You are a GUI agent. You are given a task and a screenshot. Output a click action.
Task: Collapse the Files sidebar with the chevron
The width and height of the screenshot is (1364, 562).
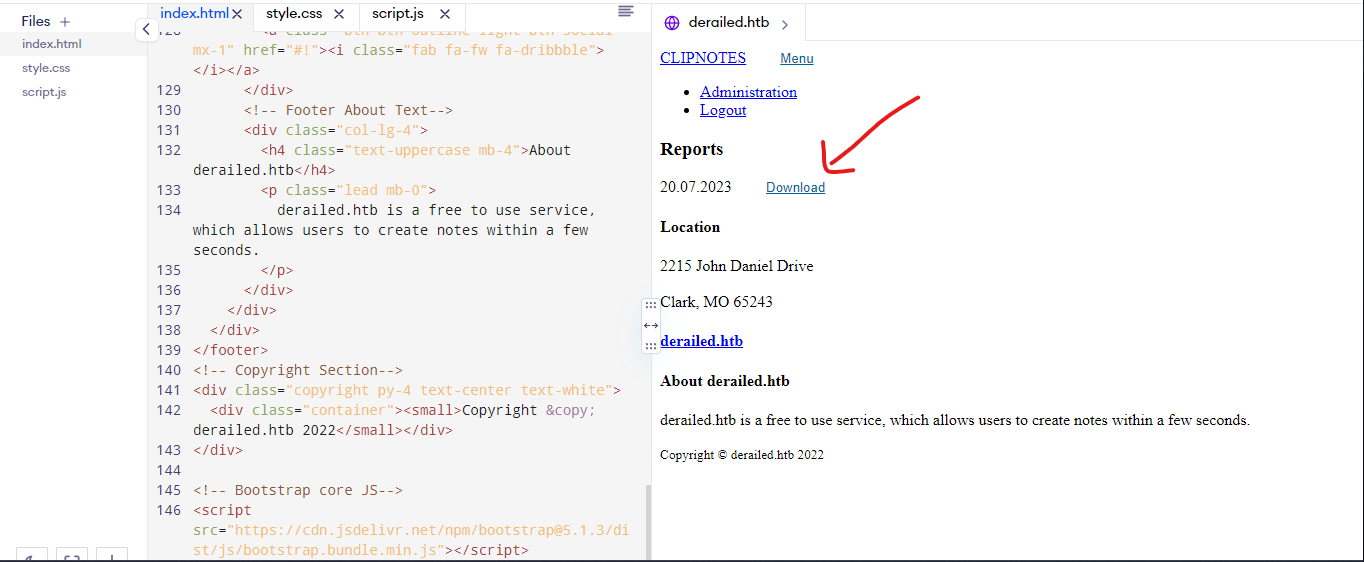point(147,30)
